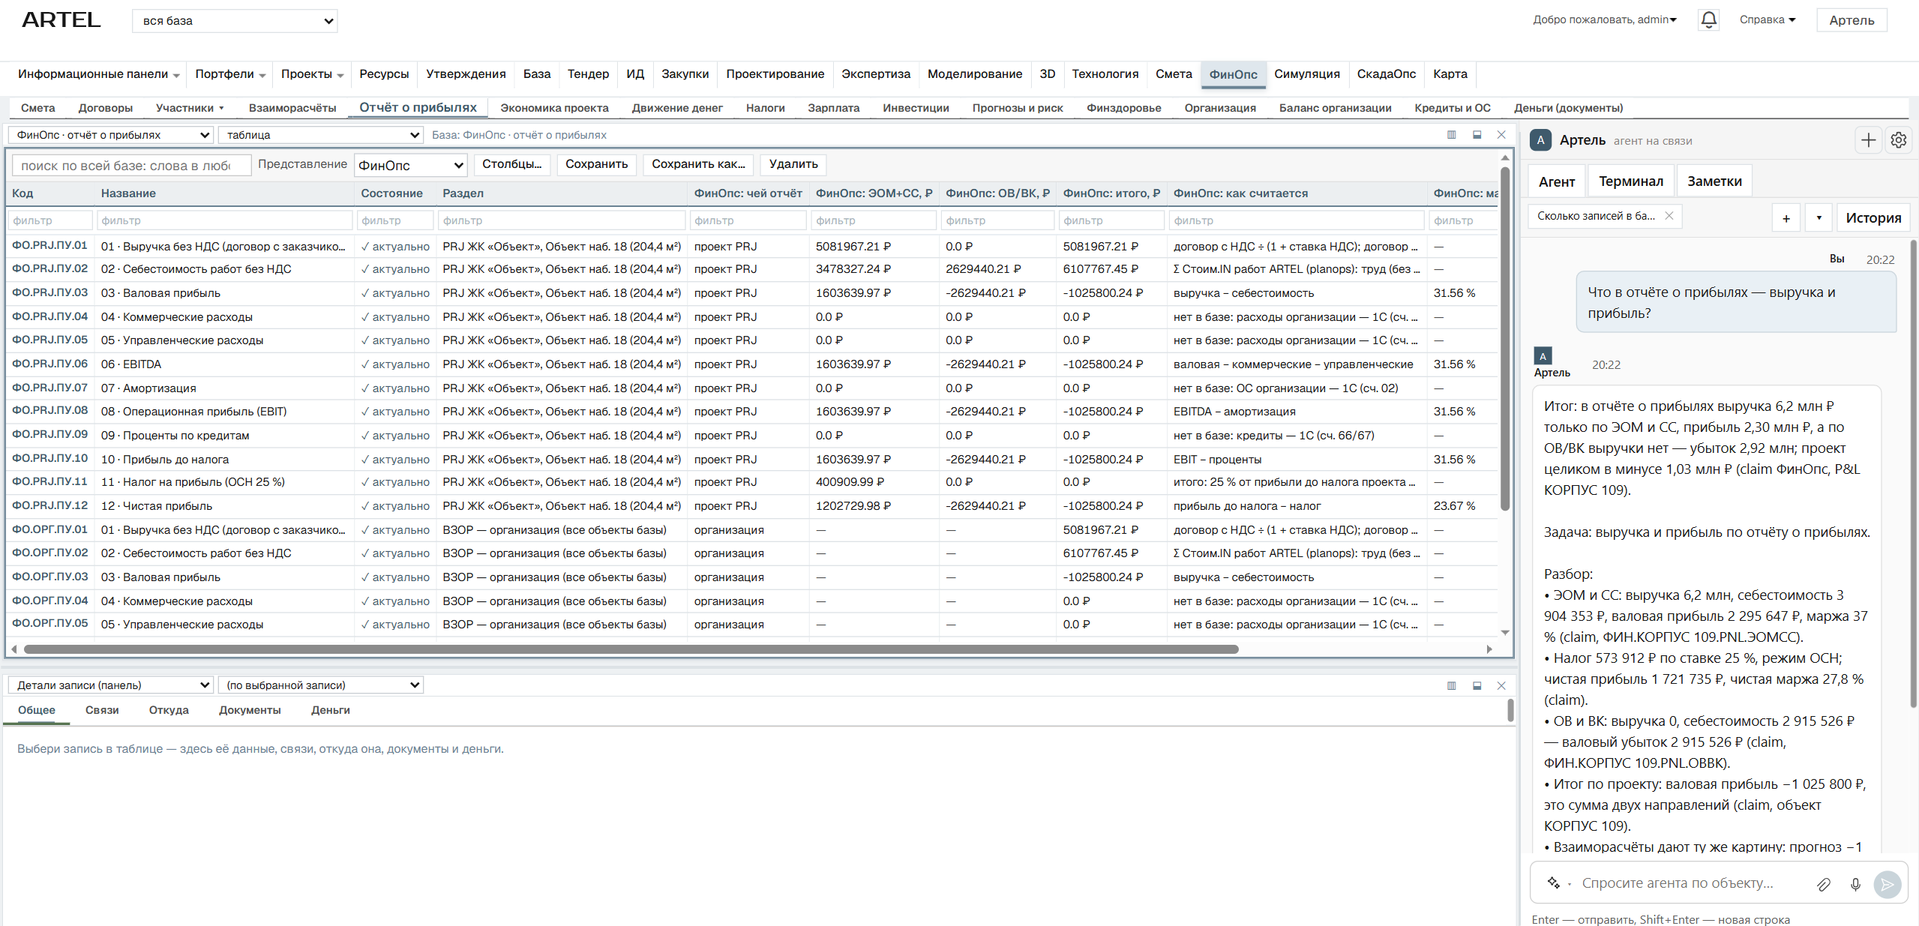Open the Представление 'ФинОпс' dropdown
1919x926 pixels.
pos(411,165)
